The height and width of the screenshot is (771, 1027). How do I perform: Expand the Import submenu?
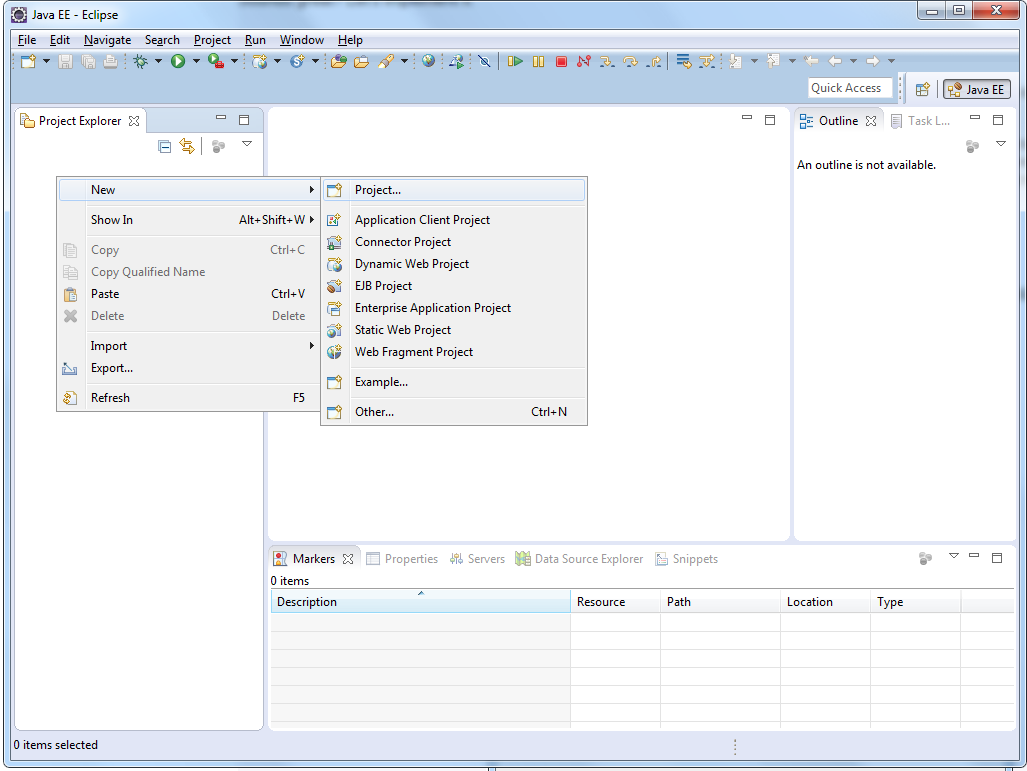(189, 346)
